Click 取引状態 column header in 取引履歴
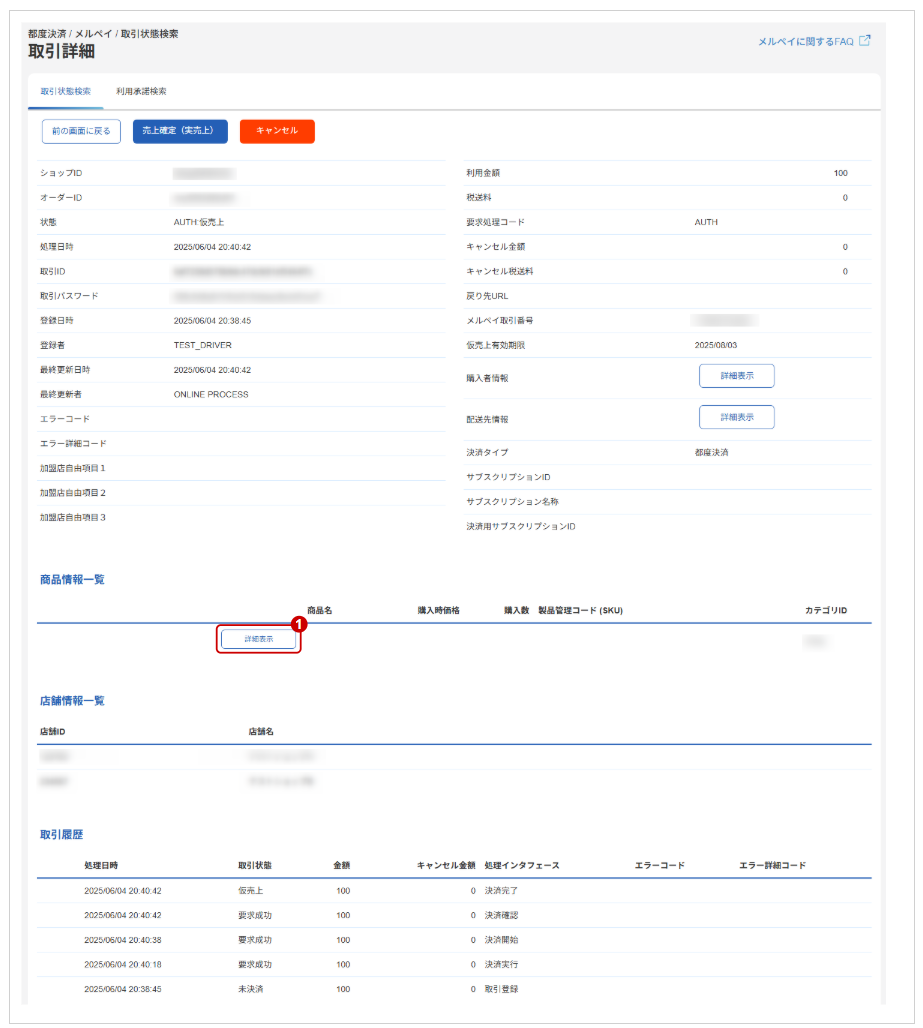Viewport: 923px width, 1028px height. pos(254,865)
